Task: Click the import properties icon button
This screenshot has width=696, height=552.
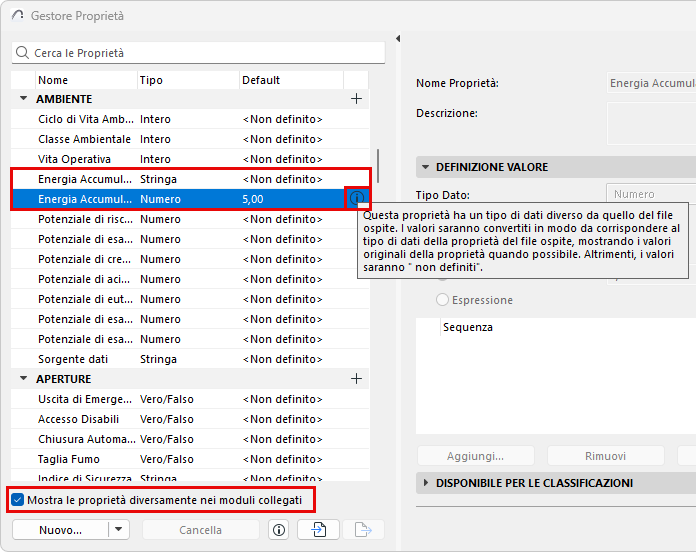Action: (x=318, y=530)
